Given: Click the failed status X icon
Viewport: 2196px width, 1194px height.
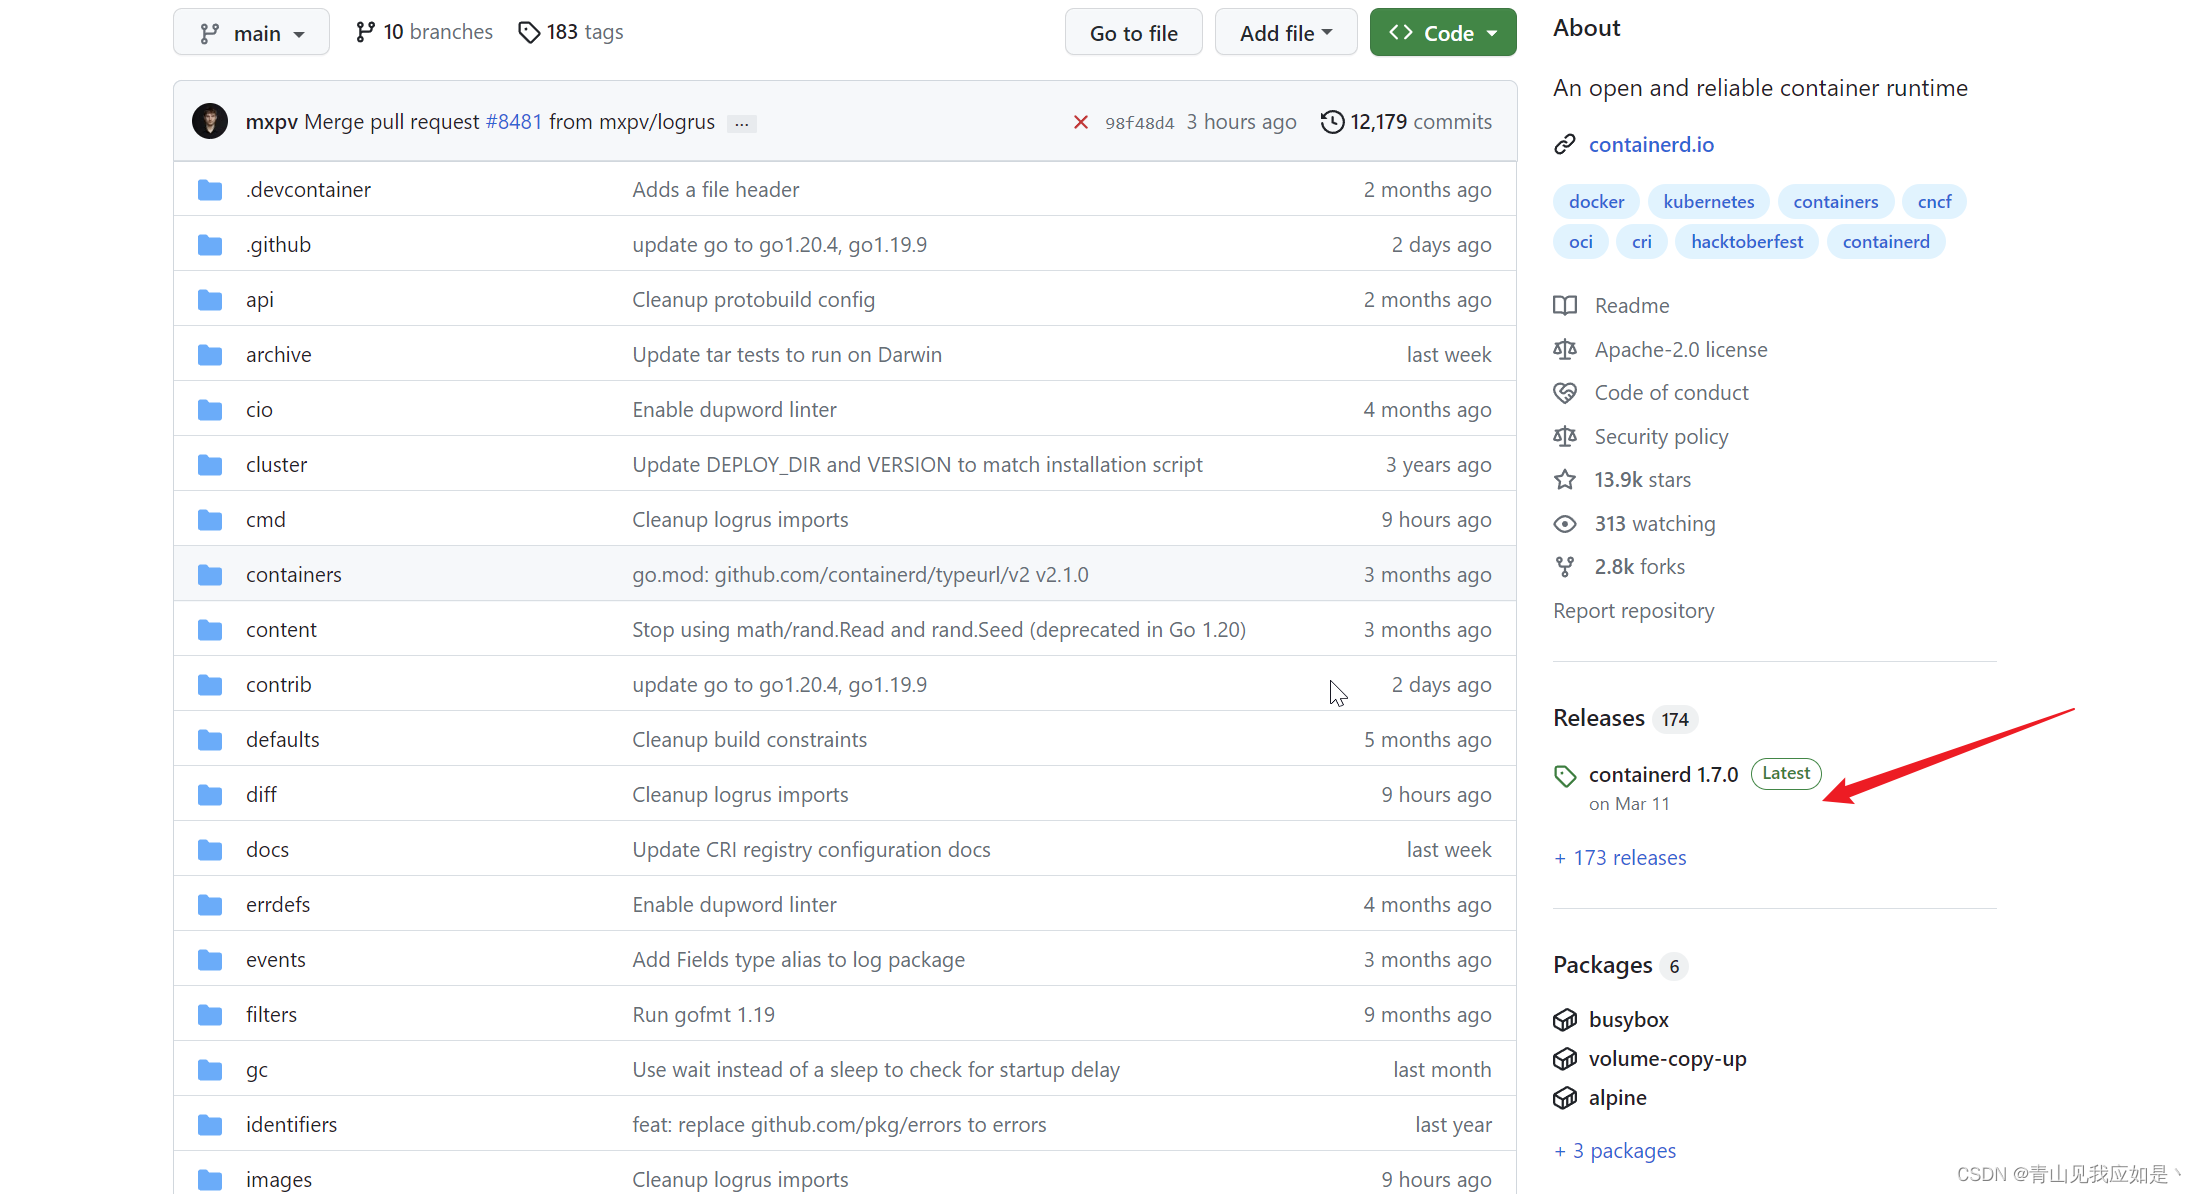Looking at the screenshot, I should [1080, 122].
